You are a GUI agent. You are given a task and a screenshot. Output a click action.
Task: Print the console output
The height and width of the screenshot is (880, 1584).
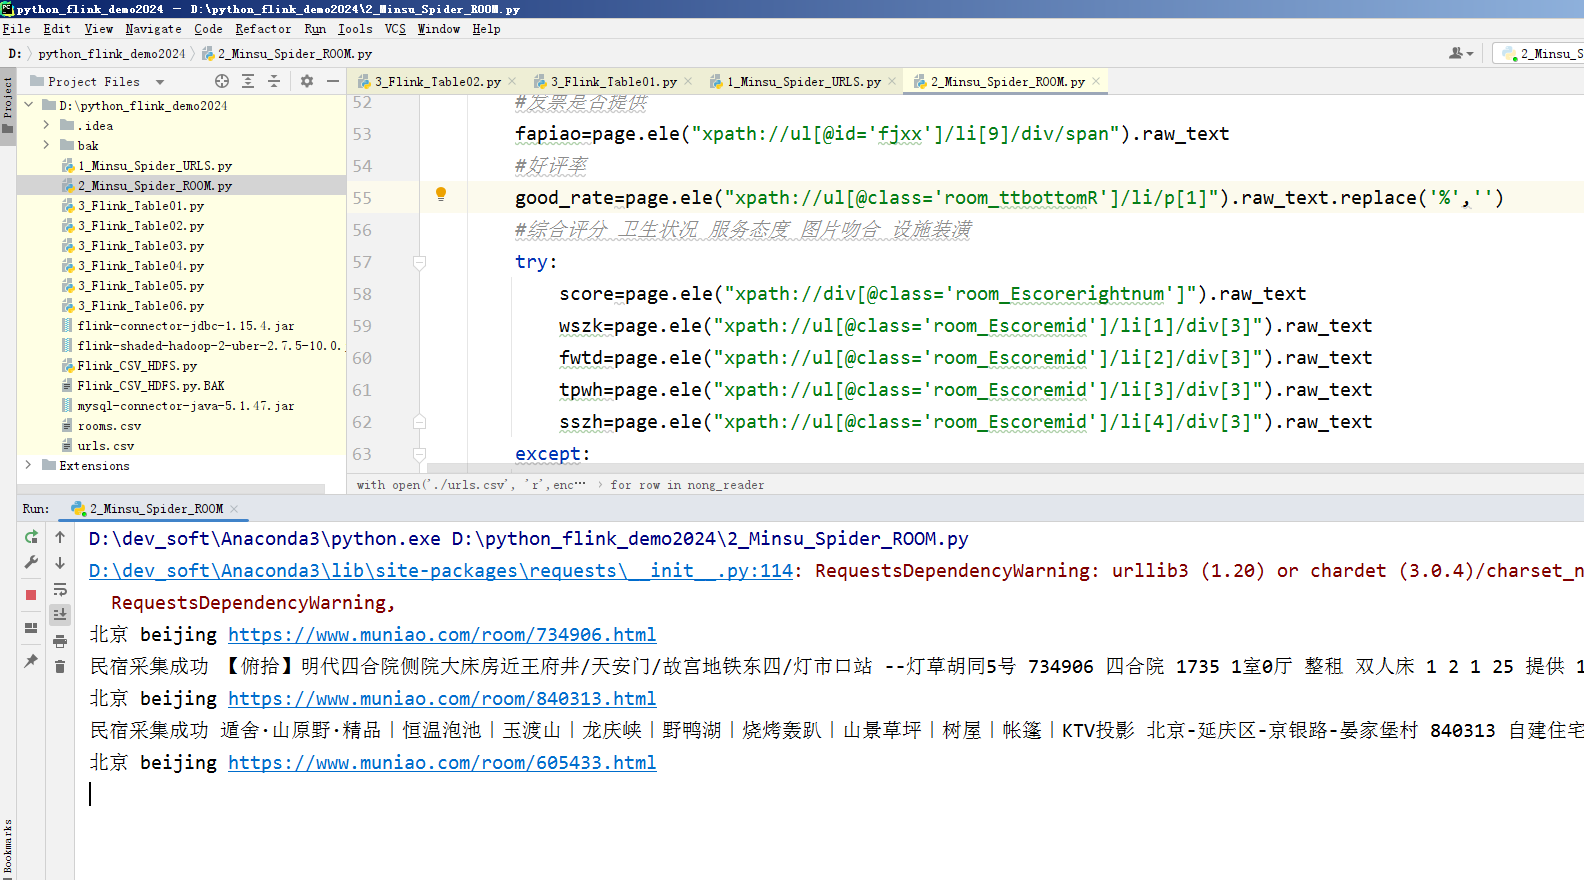pos(60,641)
